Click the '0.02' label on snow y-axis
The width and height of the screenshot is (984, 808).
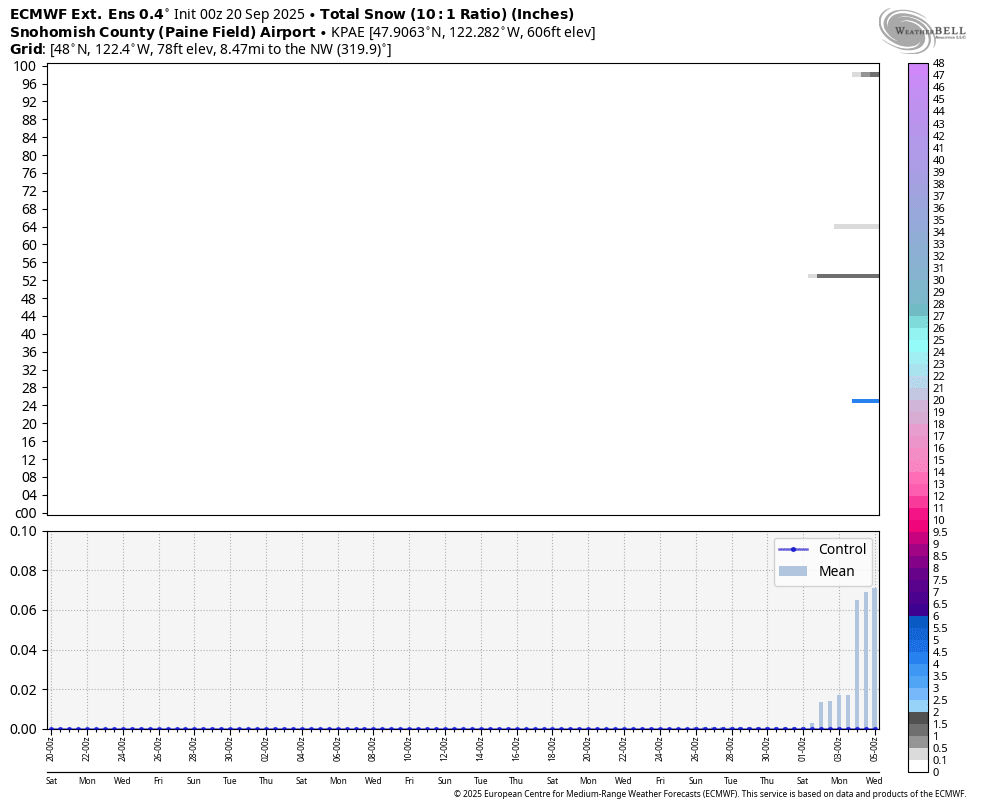click(x=23, y=689)
